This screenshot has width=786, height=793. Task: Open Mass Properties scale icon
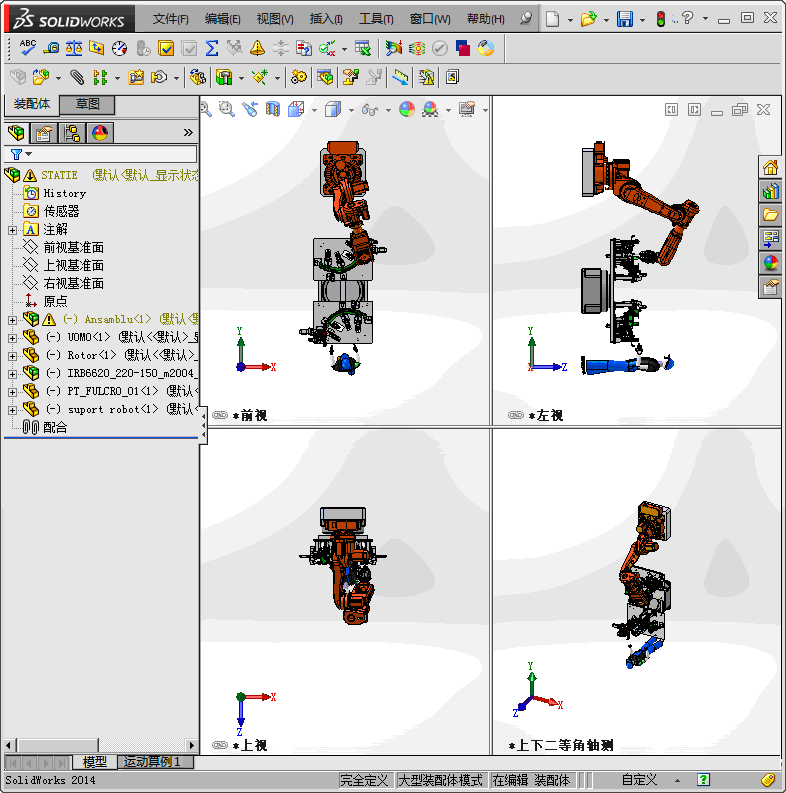click(x=74, y=48)
